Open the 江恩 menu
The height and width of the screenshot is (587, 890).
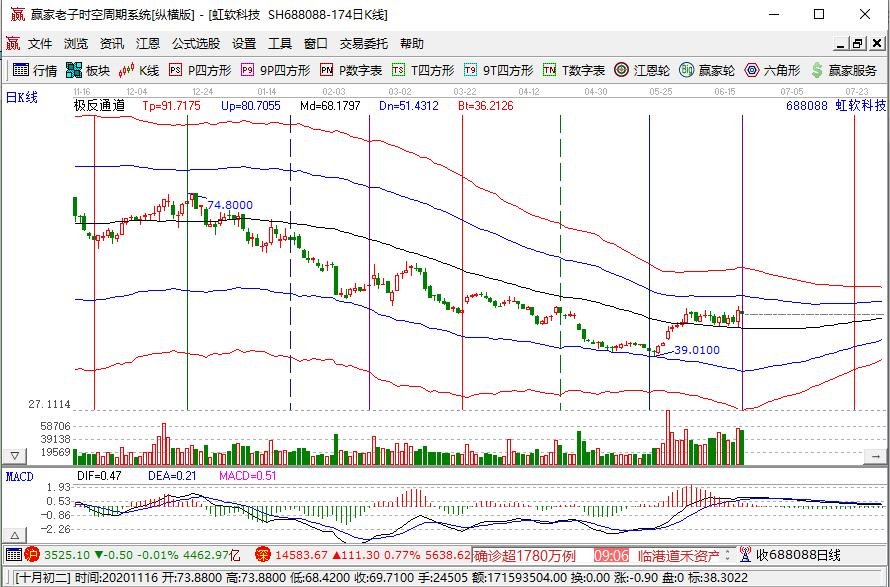tap(148, 44)
